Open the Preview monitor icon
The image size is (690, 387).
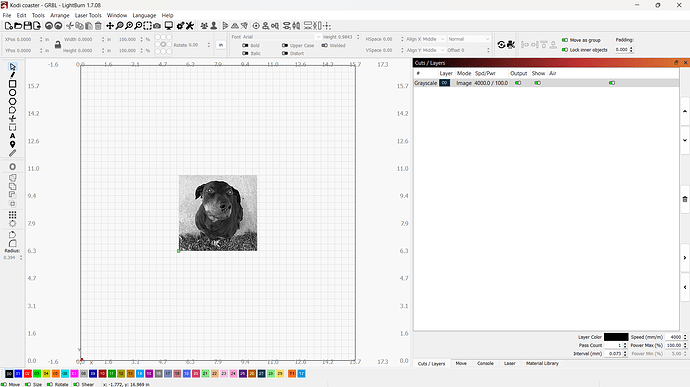[169, 26]
